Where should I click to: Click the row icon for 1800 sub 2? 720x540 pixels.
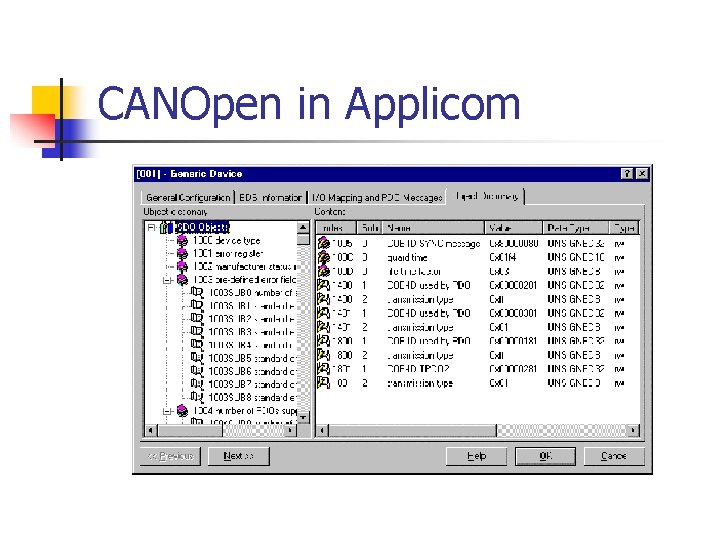pos(324,355)
